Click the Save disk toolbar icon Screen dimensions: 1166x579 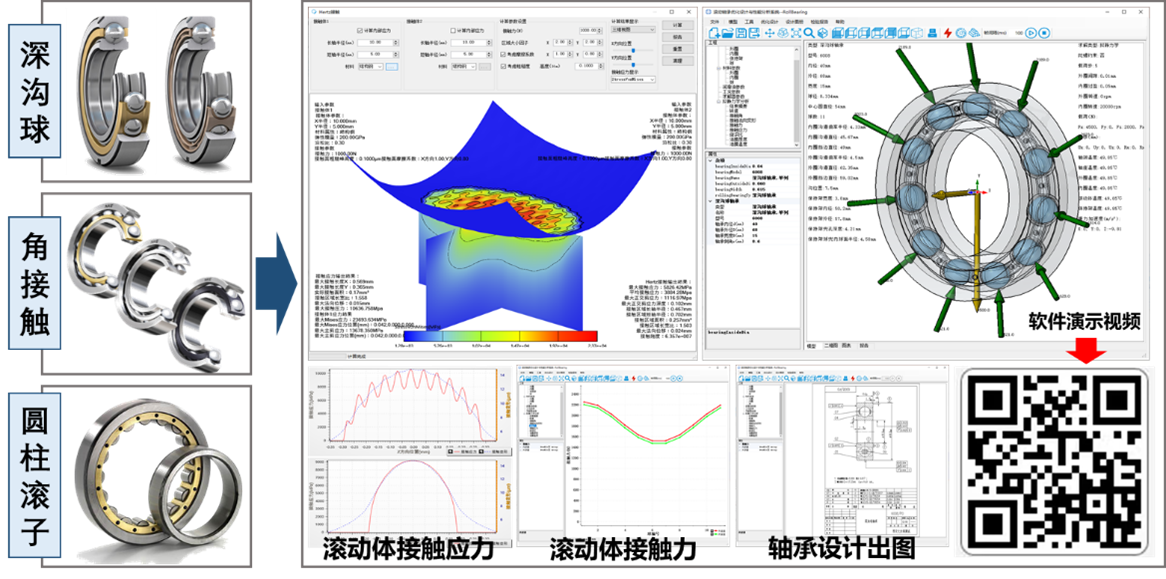click(741, 33)
